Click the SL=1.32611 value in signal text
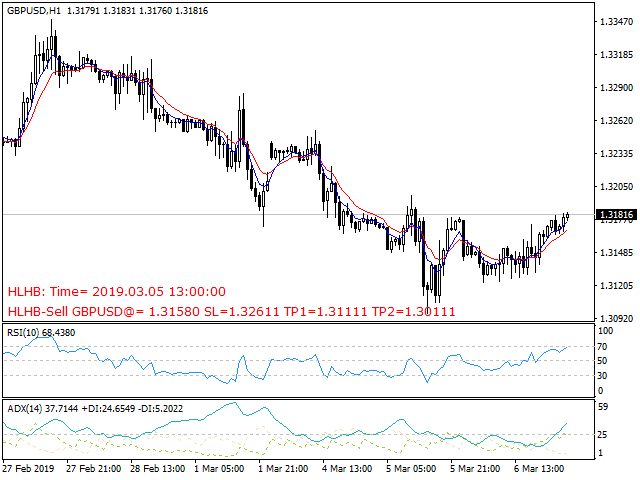Screen dimensions: 640x480 pyautogui.click(x=242, y=312)
